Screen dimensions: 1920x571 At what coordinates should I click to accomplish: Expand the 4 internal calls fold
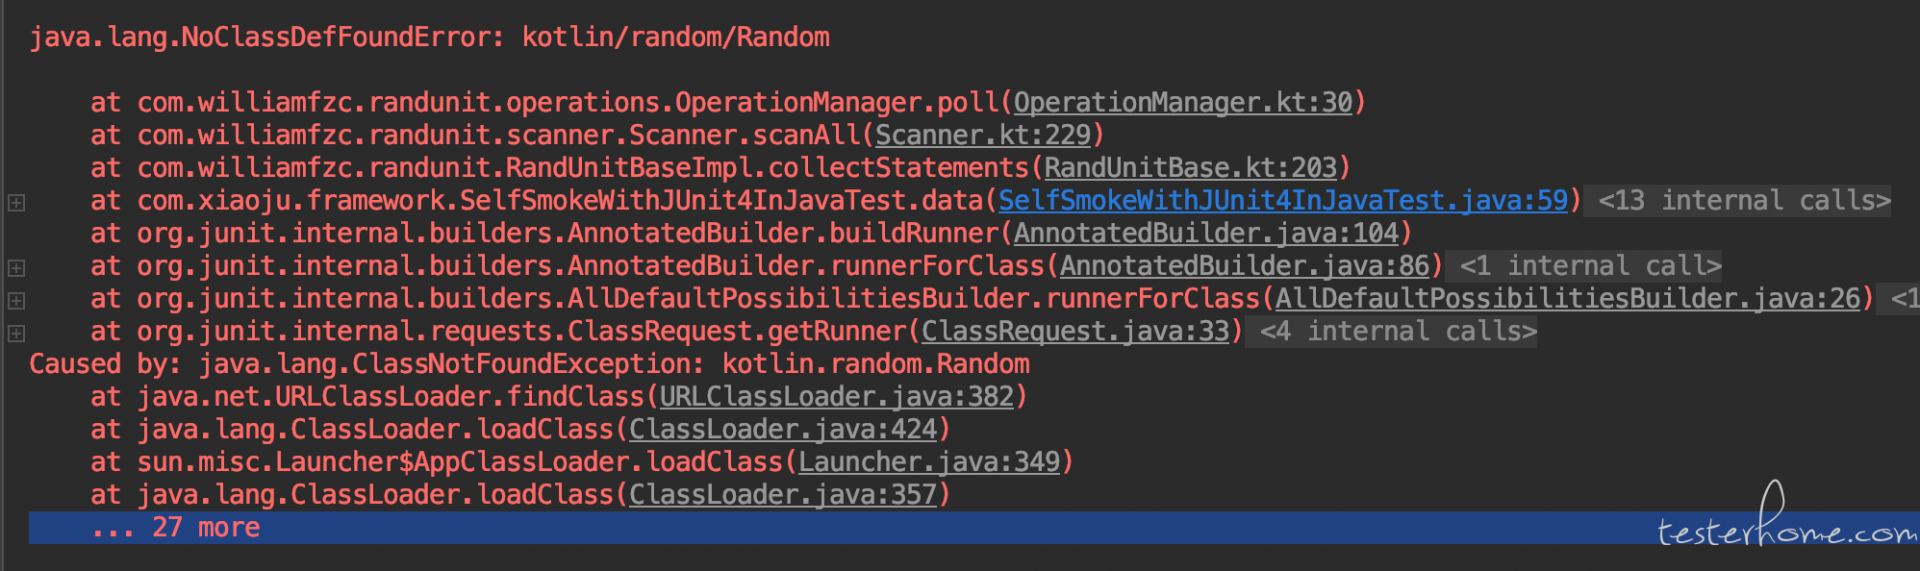1398,332
